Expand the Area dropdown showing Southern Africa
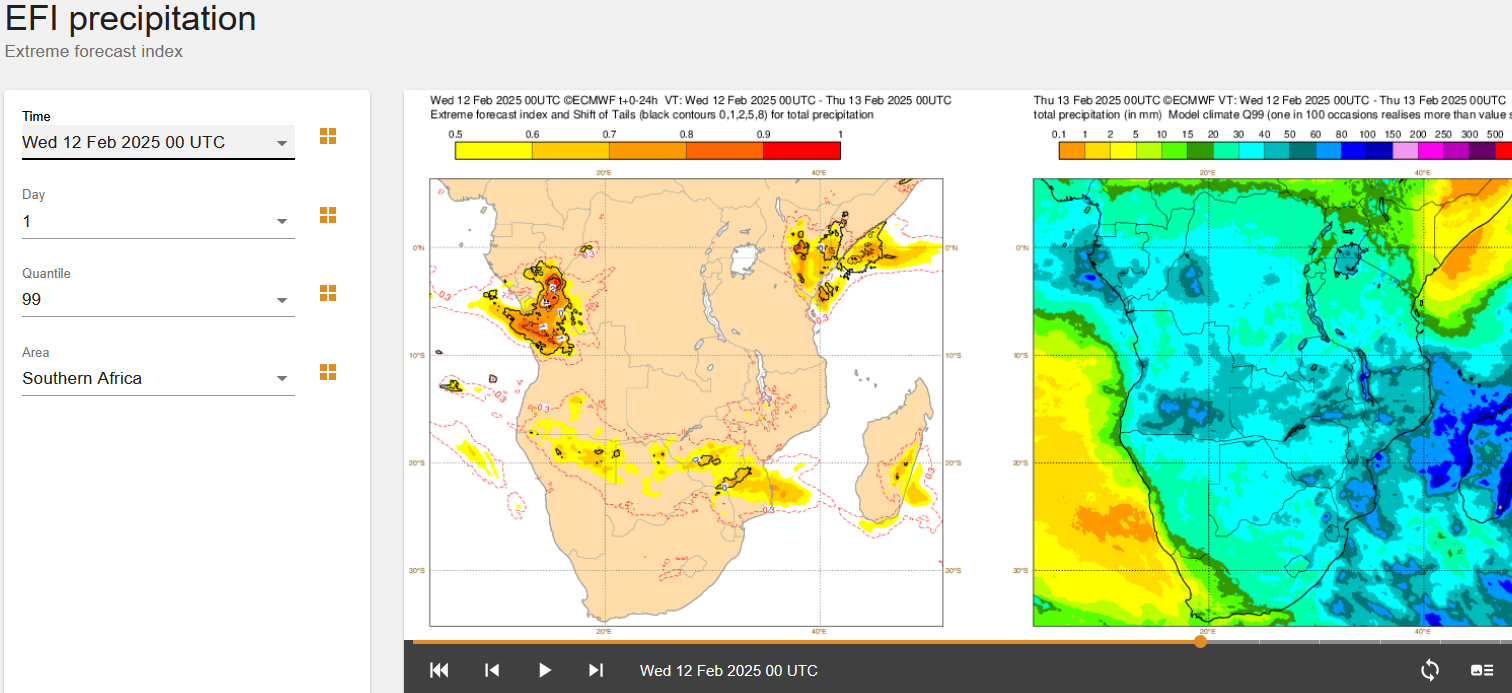1512x693 pixels. [158, 378]
